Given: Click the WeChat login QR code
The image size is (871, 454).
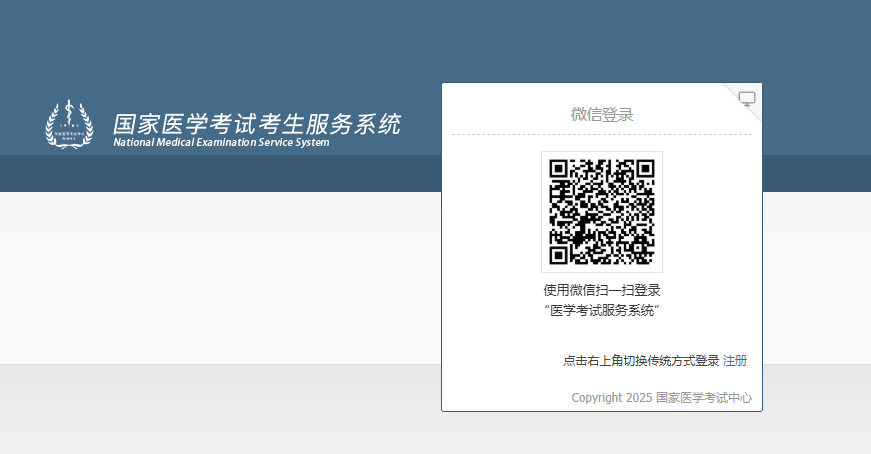Looking at the screenshot, I should coord(602,212).
